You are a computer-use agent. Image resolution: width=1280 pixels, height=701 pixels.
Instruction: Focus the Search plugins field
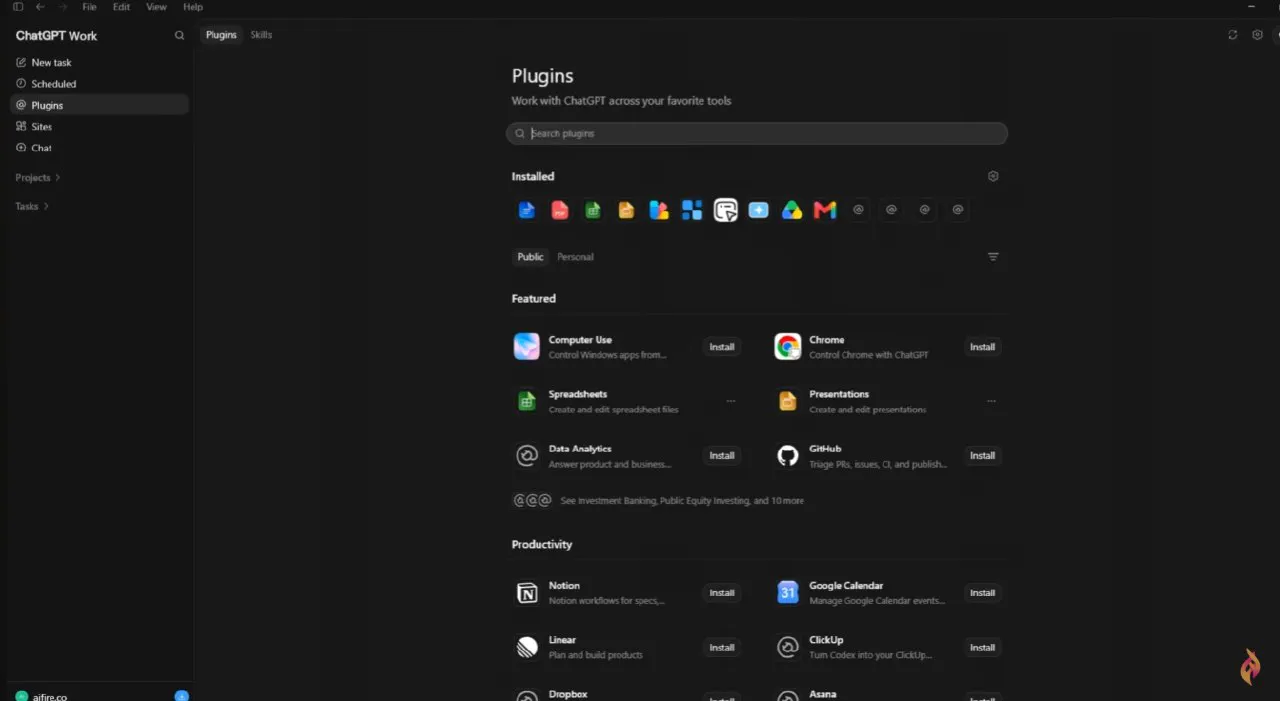pyautogui.click(x=757, y=133)
